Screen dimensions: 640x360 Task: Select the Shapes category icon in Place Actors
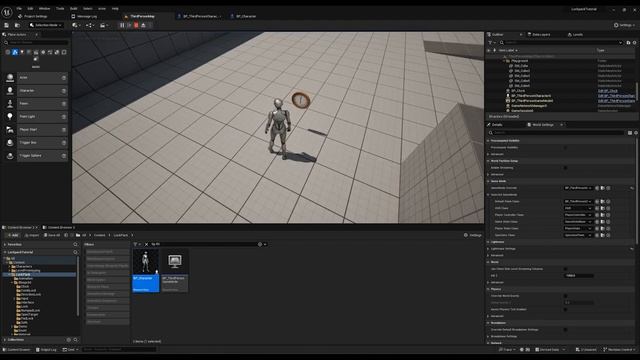click(29, 52)
